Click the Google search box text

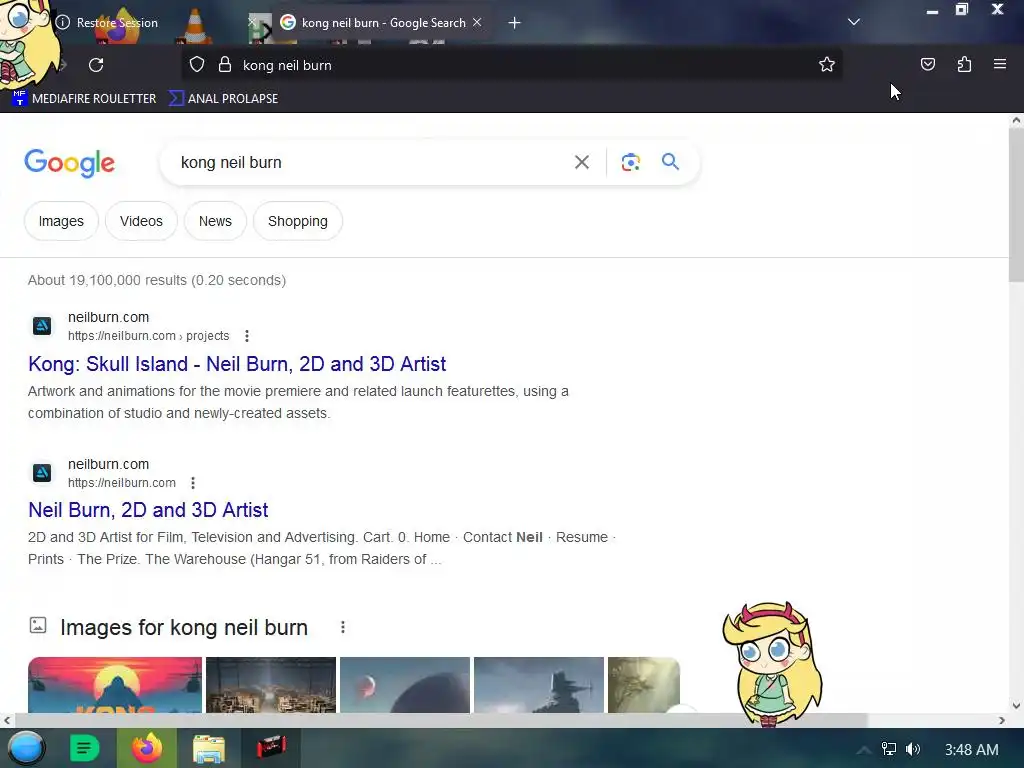click(x=231, y=163)
